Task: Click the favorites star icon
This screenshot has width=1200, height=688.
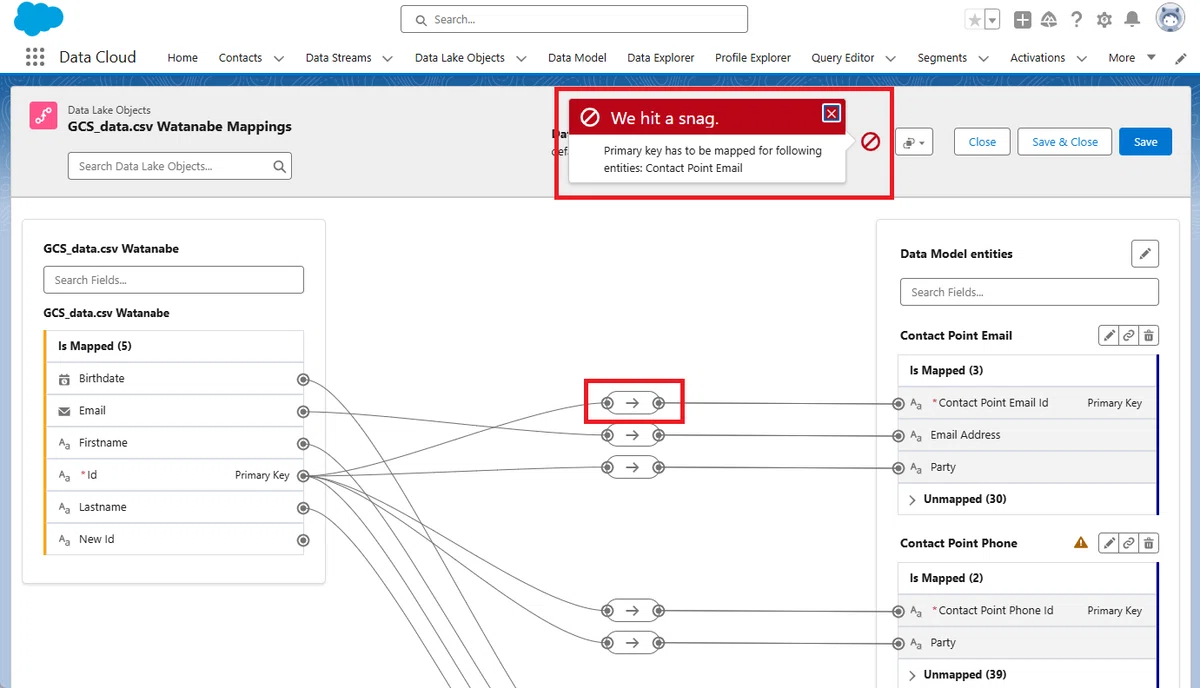Action: coord(974,20)
